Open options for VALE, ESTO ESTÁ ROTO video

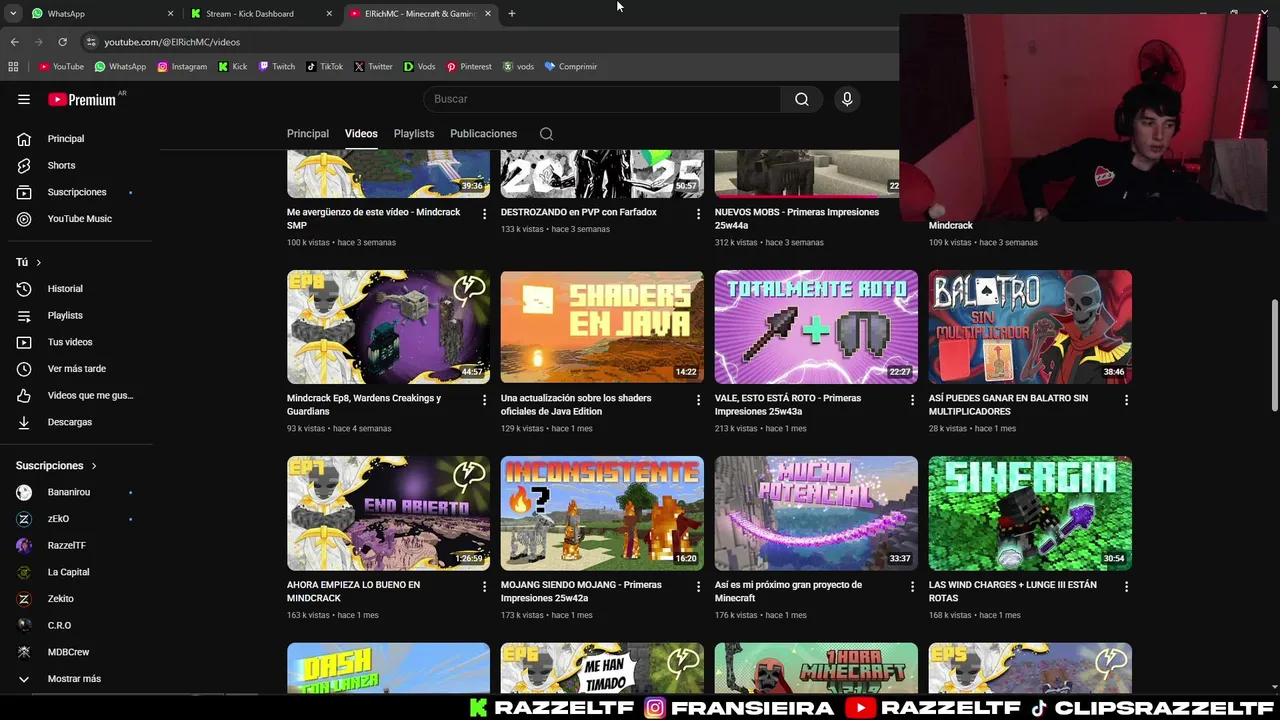[x=912, y=400]
